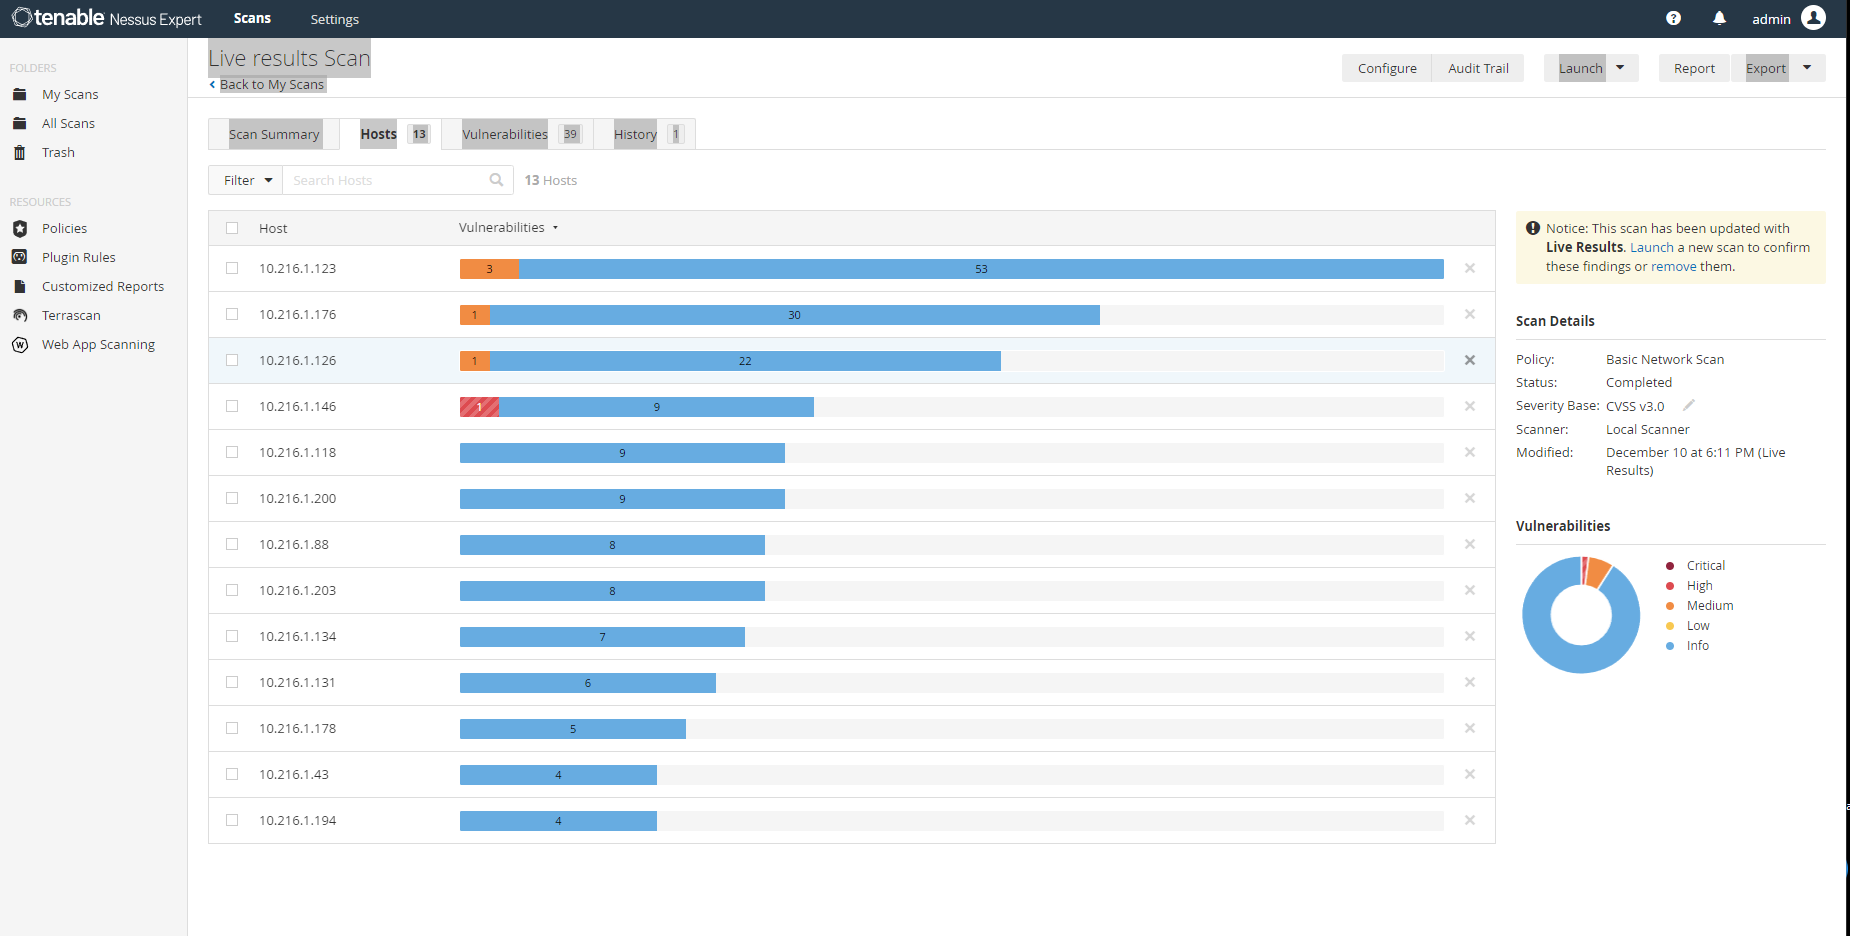
Task: Open the help question mark icon
Action: coord(1673,18)
